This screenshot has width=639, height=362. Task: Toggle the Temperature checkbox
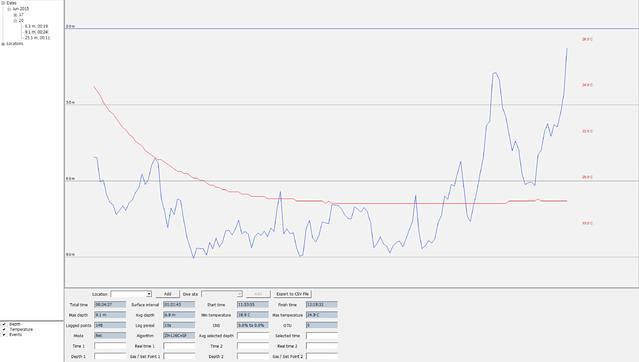(x=4, y=329)
